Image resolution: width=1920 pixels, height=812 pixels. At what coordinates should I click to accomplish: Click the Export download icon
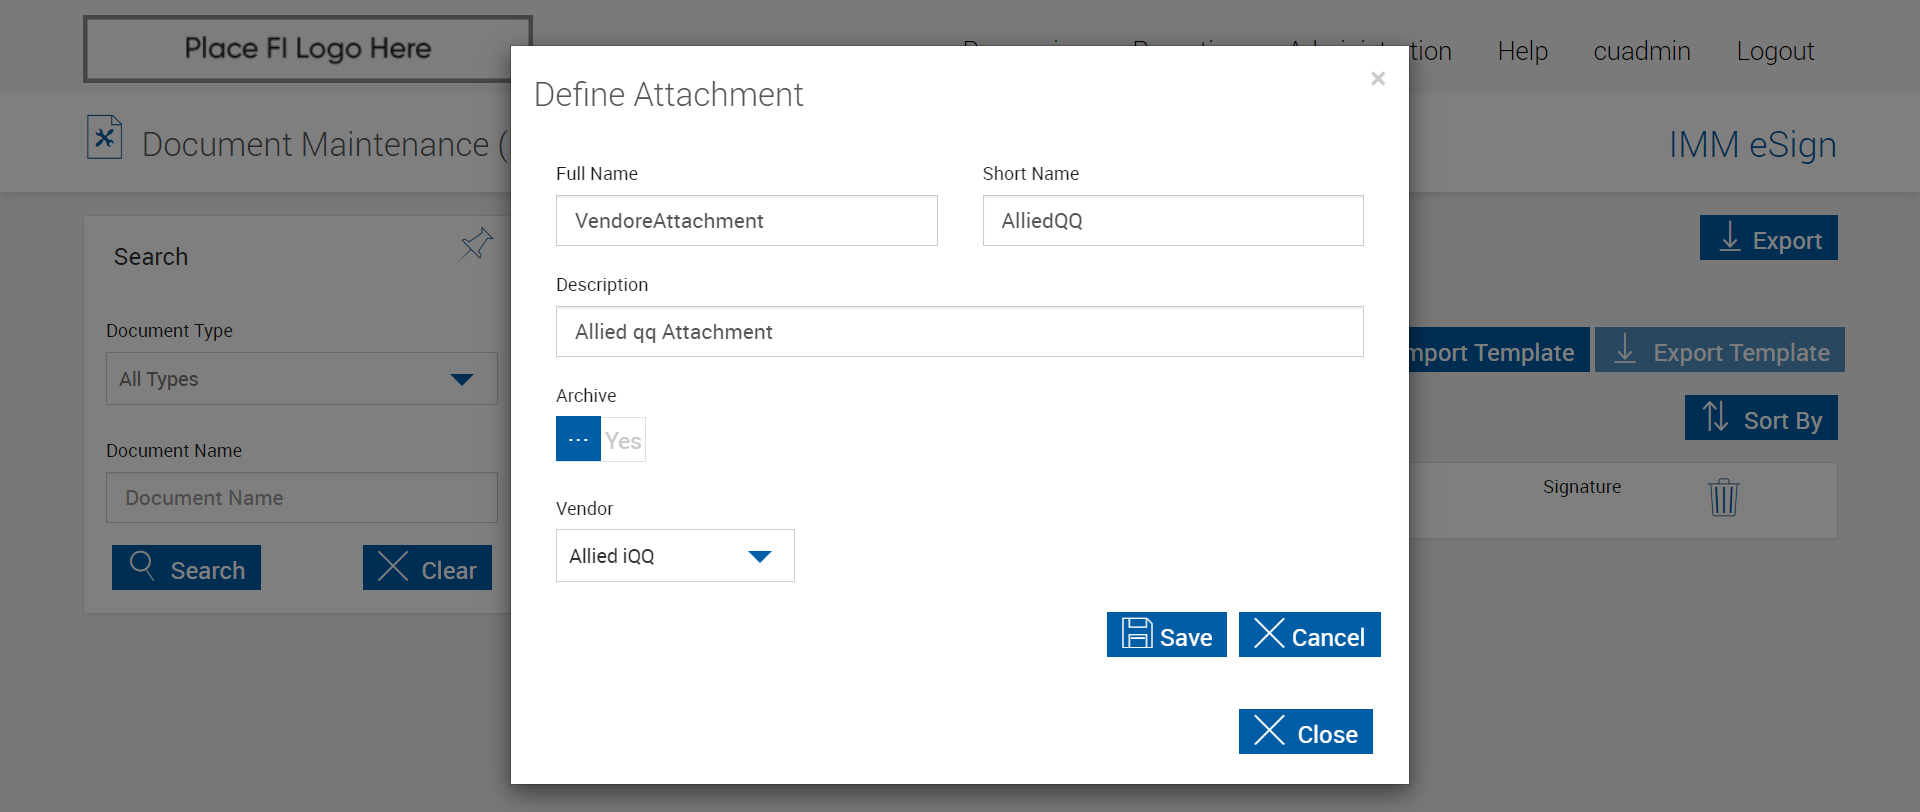click(x=1729, y=238)
